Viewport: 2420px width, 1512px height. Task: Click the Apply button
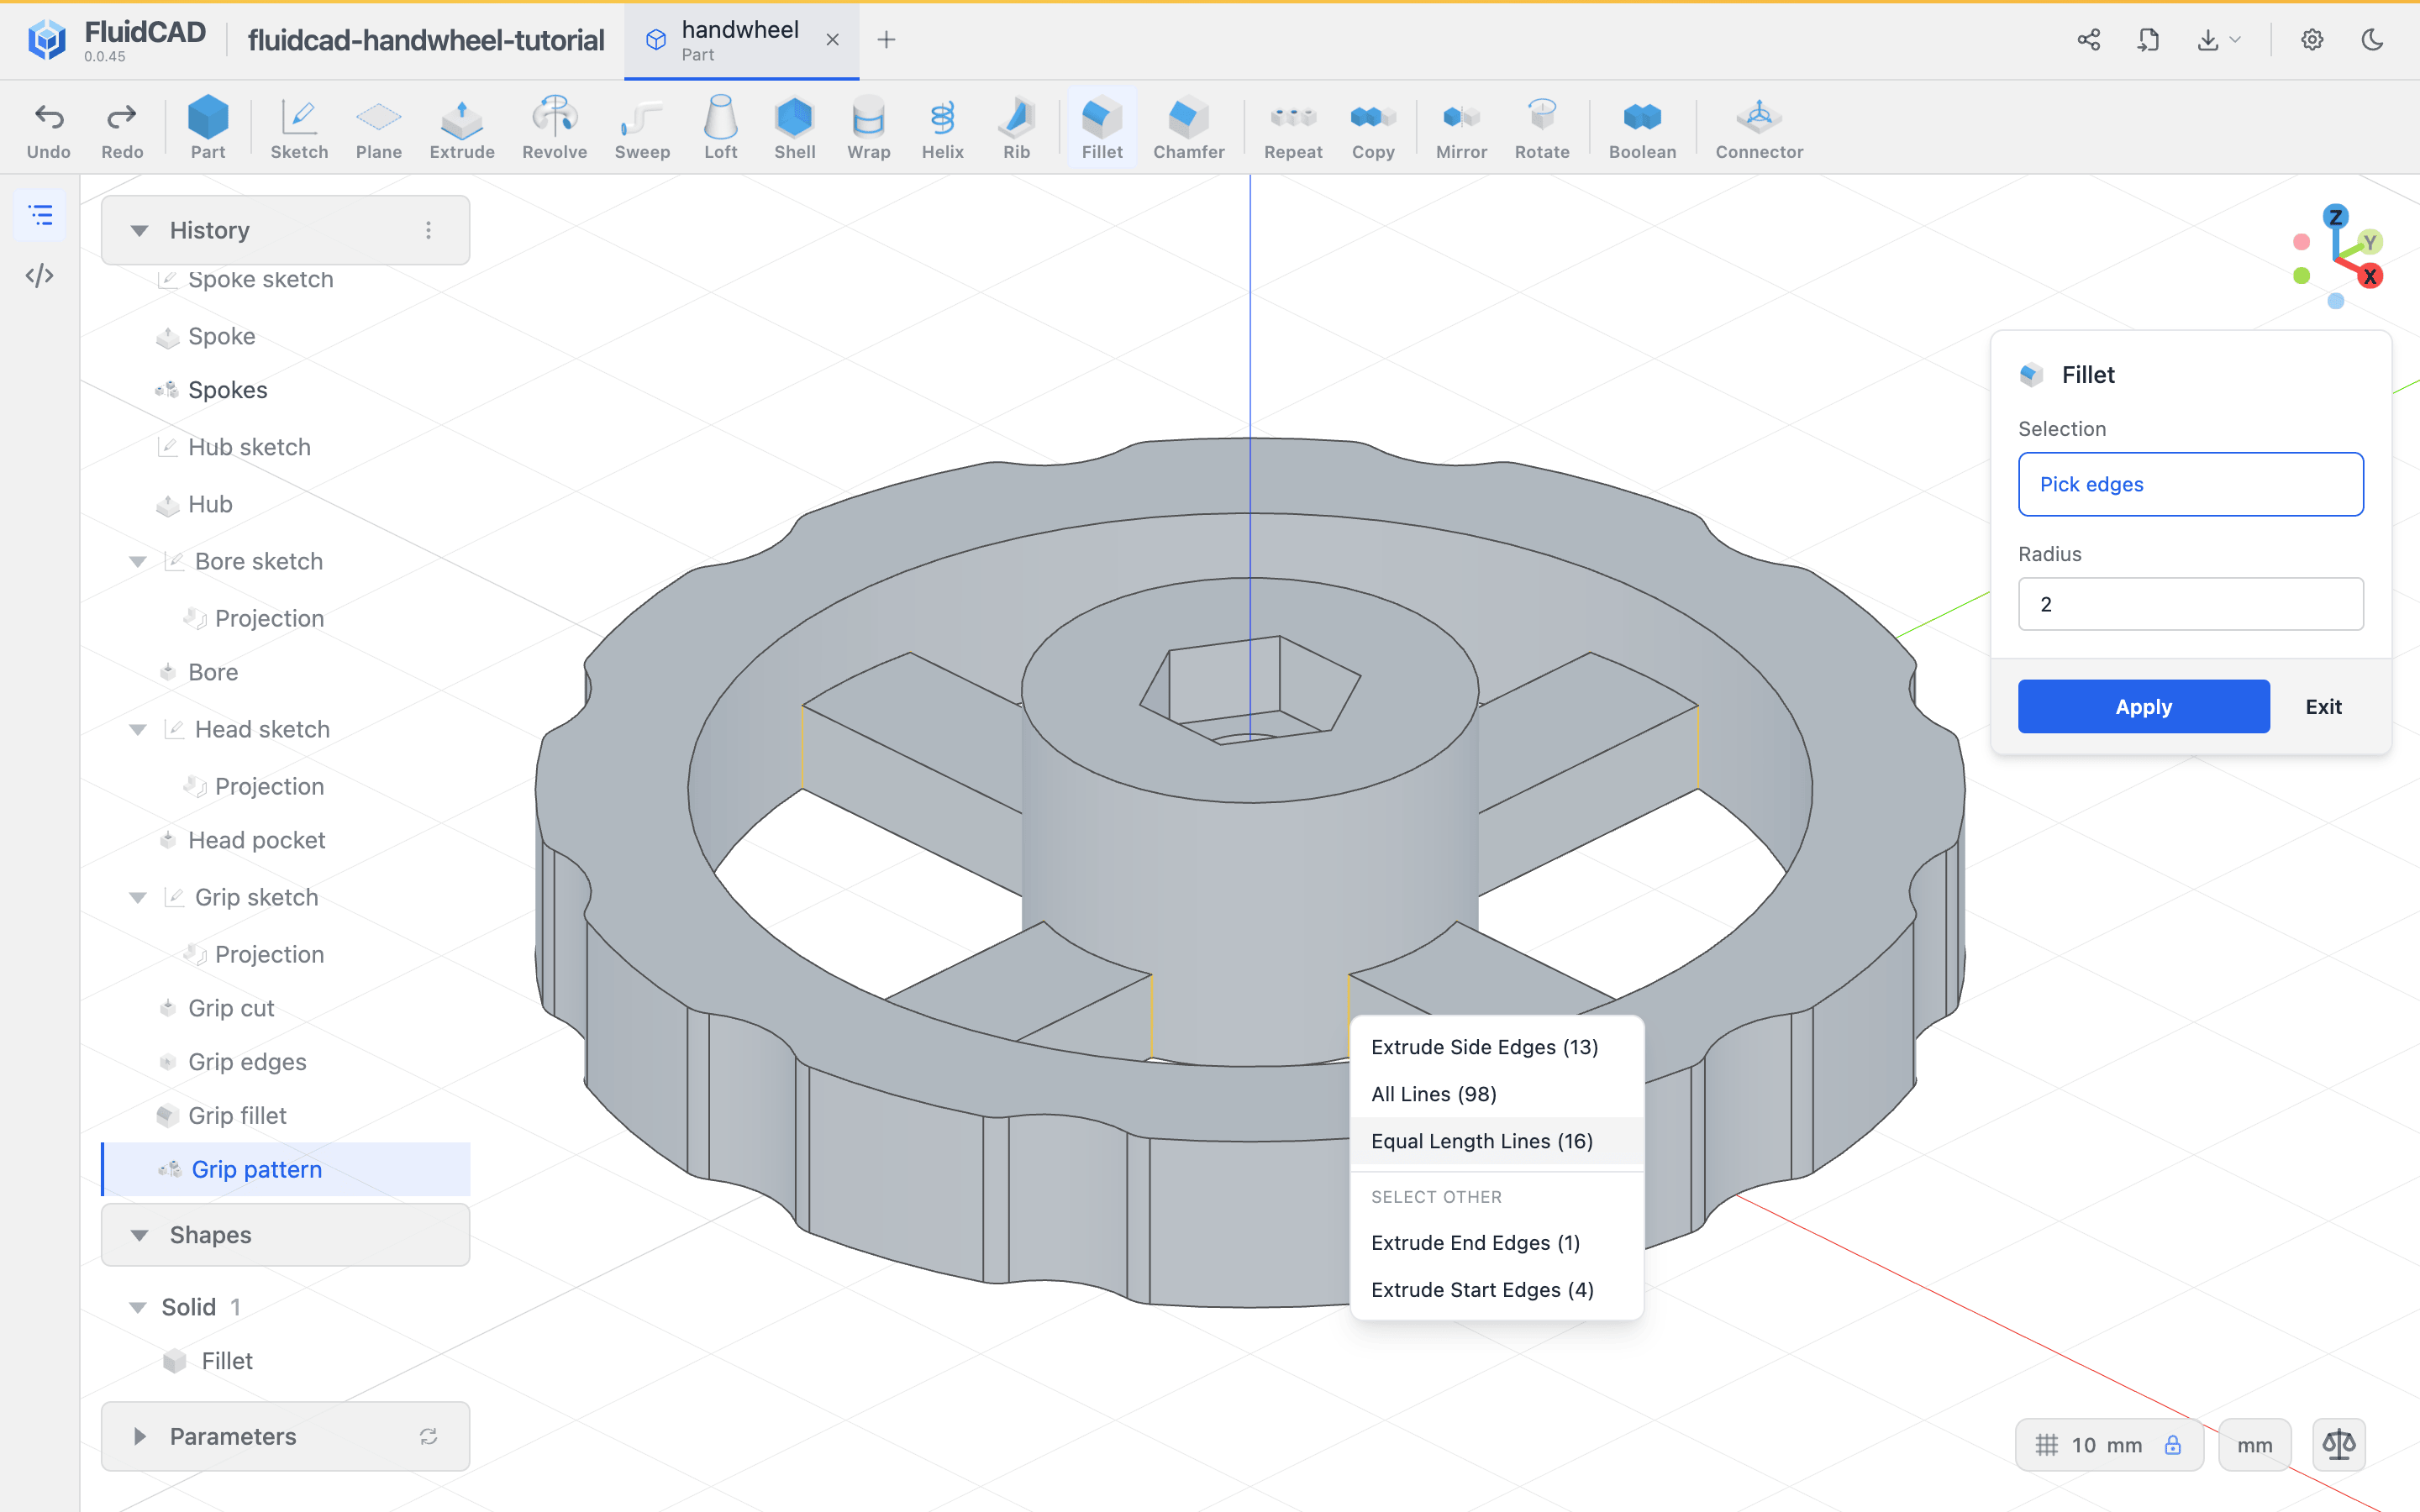(x=2143, y=706)
